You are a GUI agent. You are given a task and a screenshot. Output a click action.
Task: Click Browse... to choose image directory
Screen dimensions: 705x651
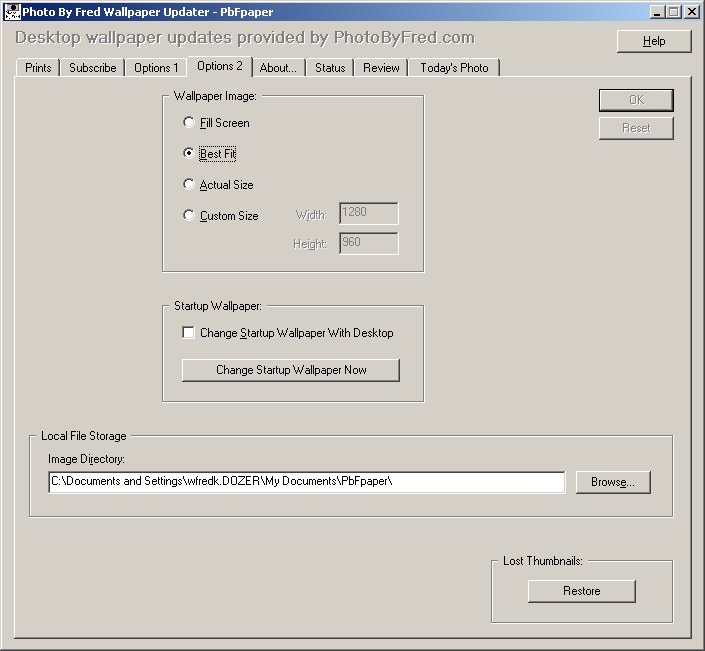pos(613,482)
